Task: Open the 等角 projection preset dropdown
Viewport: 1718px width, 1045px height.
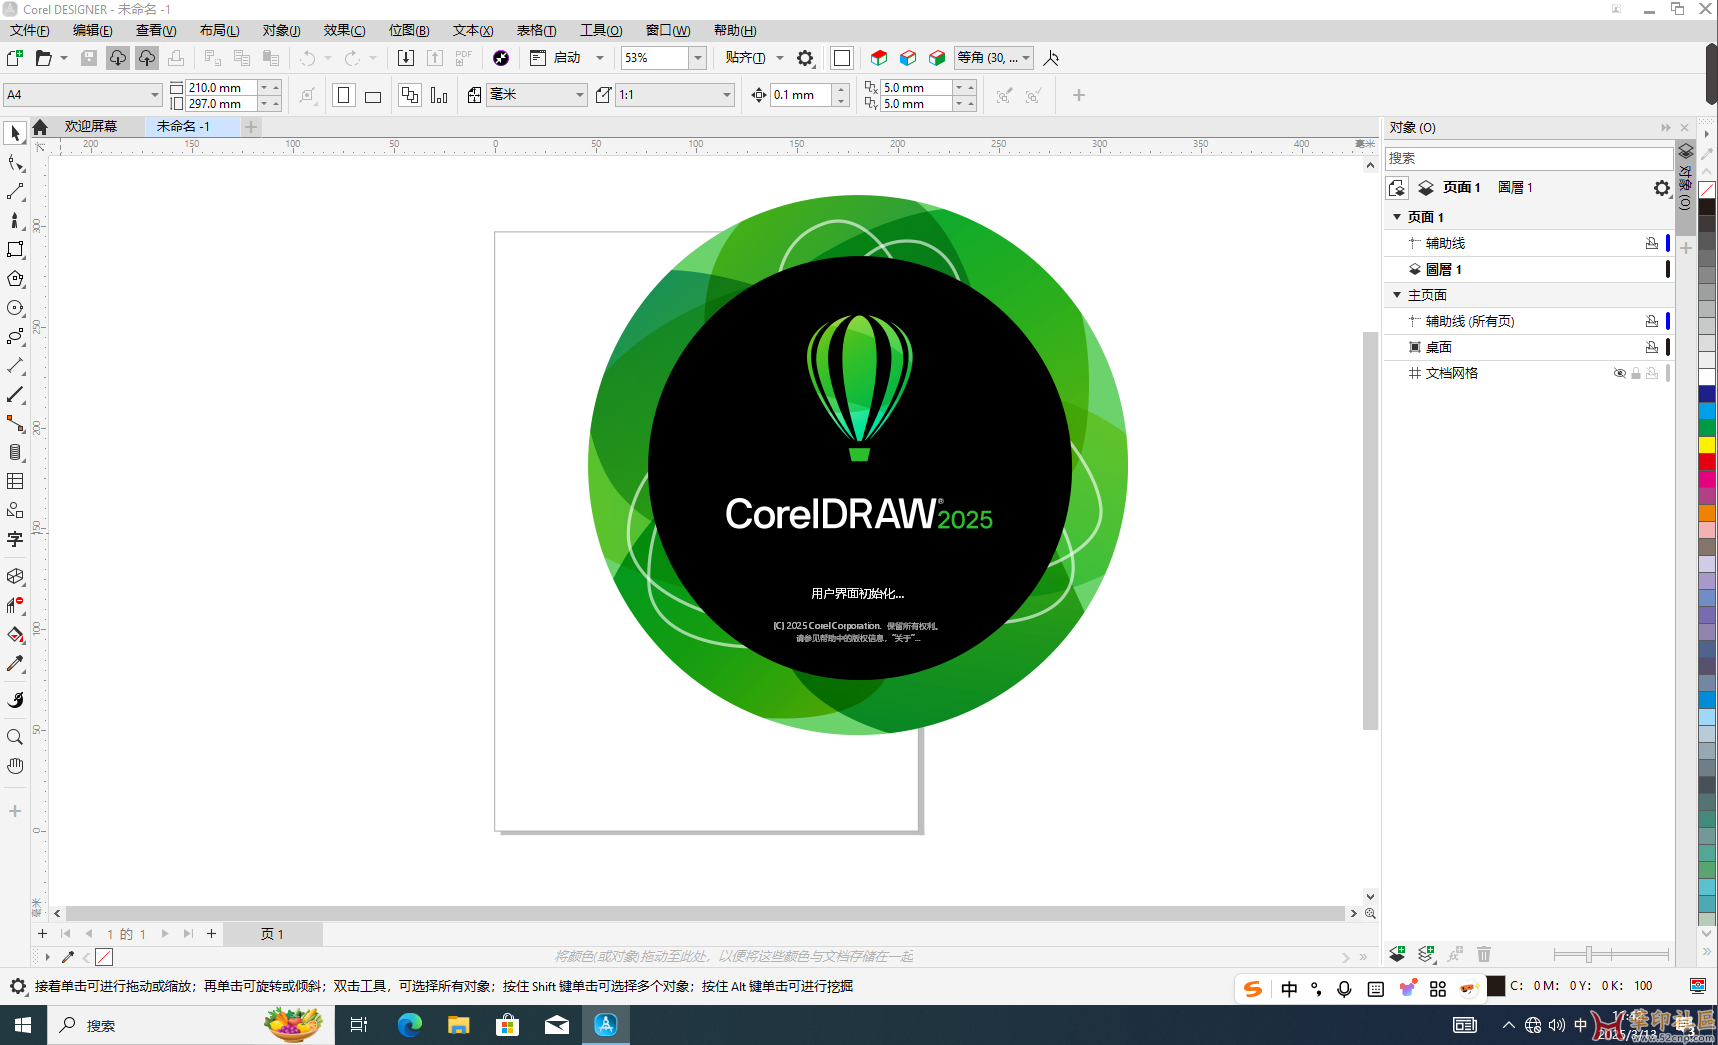Action: pos(1026,58)
